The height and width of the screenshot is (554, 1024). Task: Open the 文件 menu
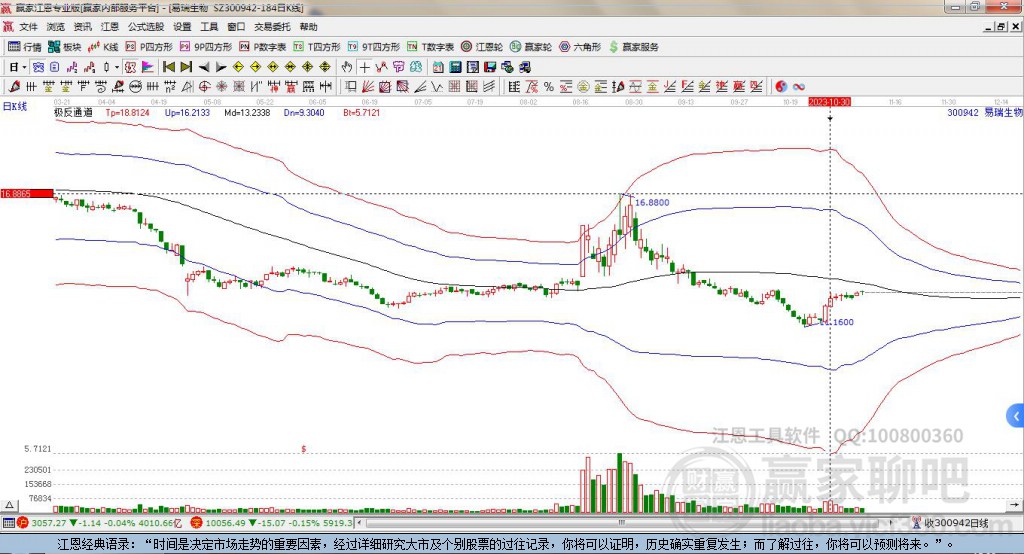(28, 27)
